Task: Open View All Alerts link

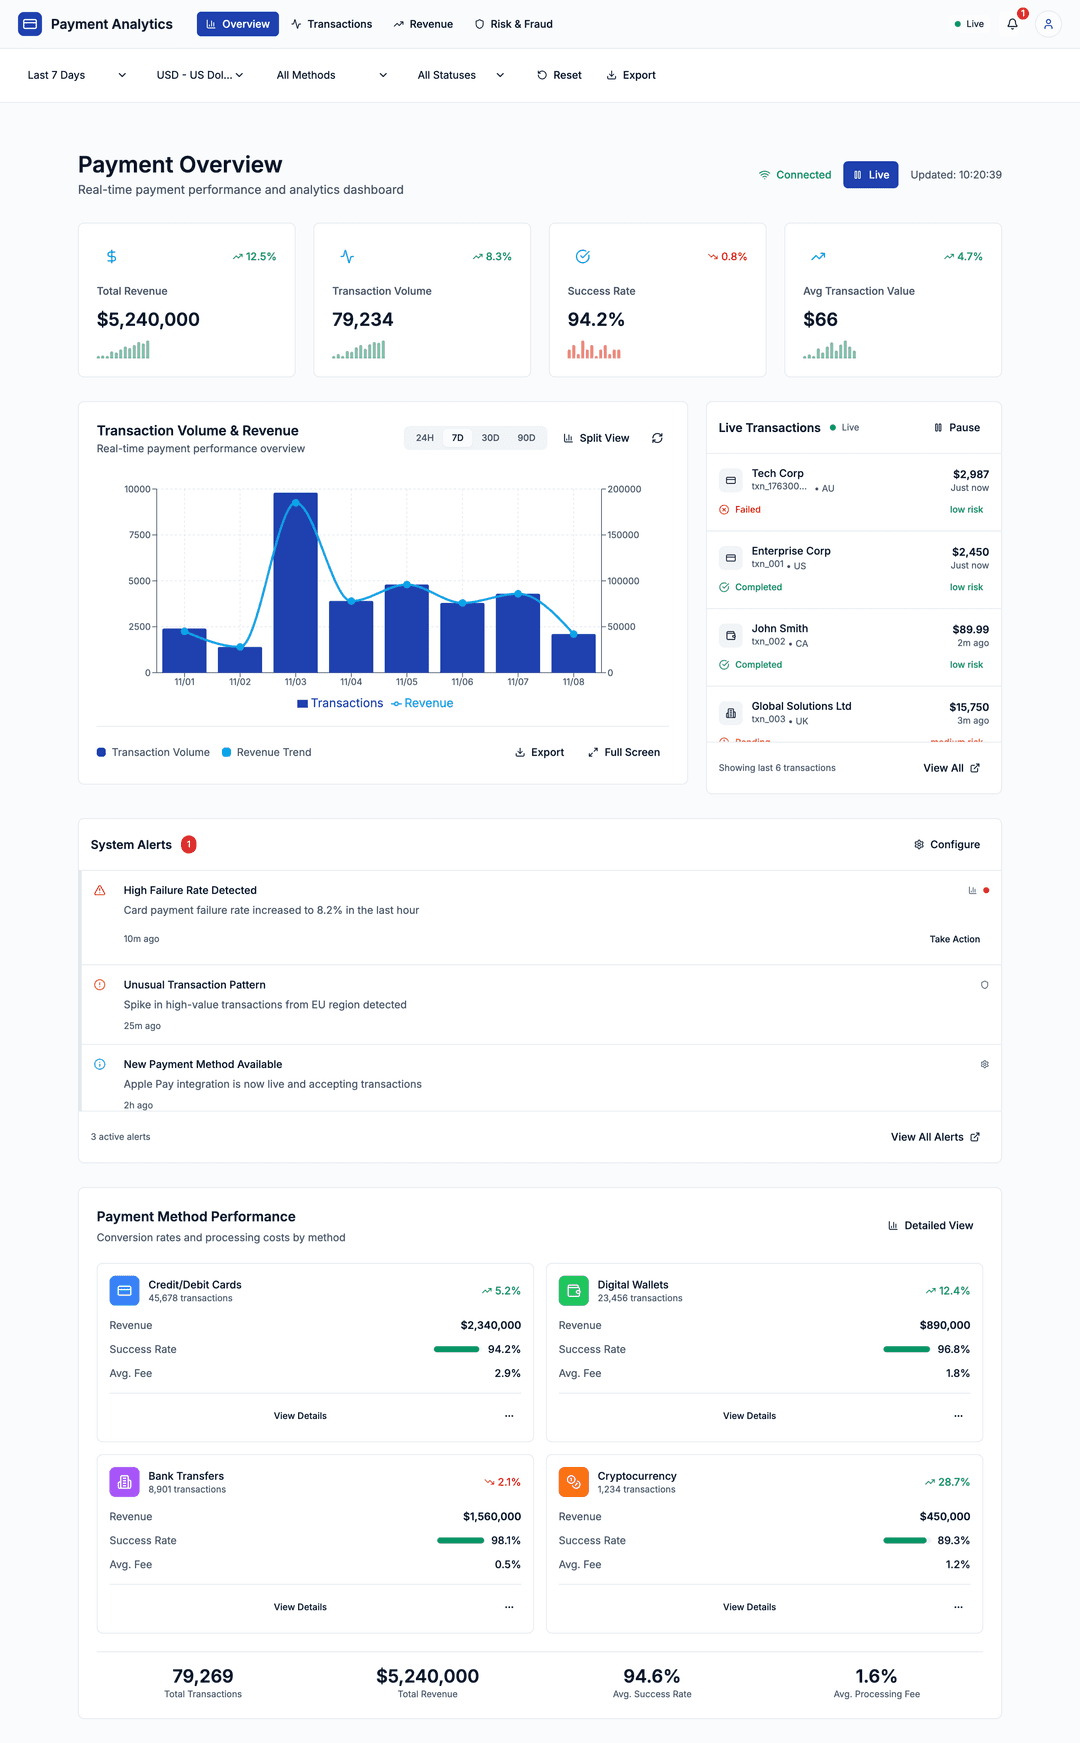Action: (x=936, y=1137)
